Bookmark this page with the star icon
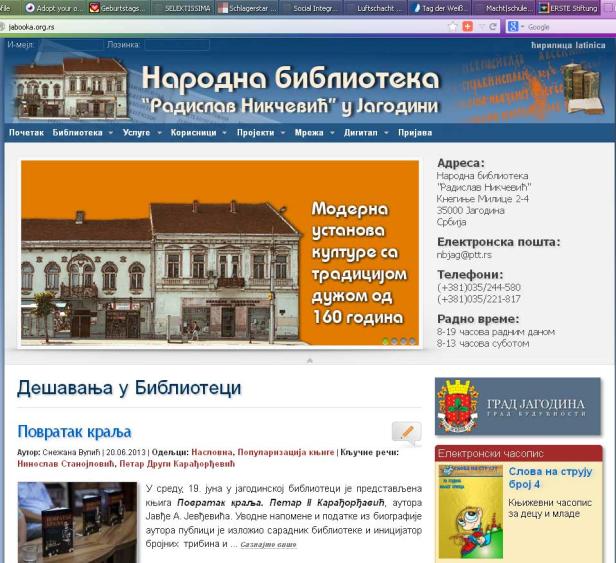Viewport: 616px width, 563px height. (x=453, y=27)
